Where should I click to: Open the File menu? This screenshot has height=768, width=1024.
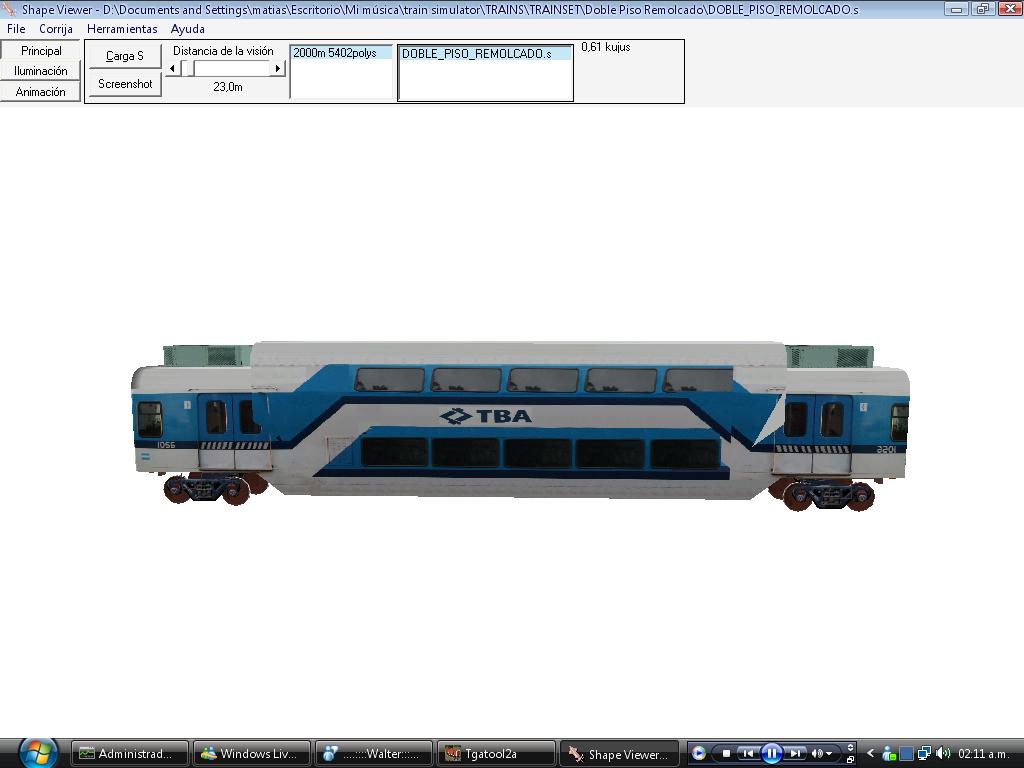pyautogui.click(x=16, y=29)
